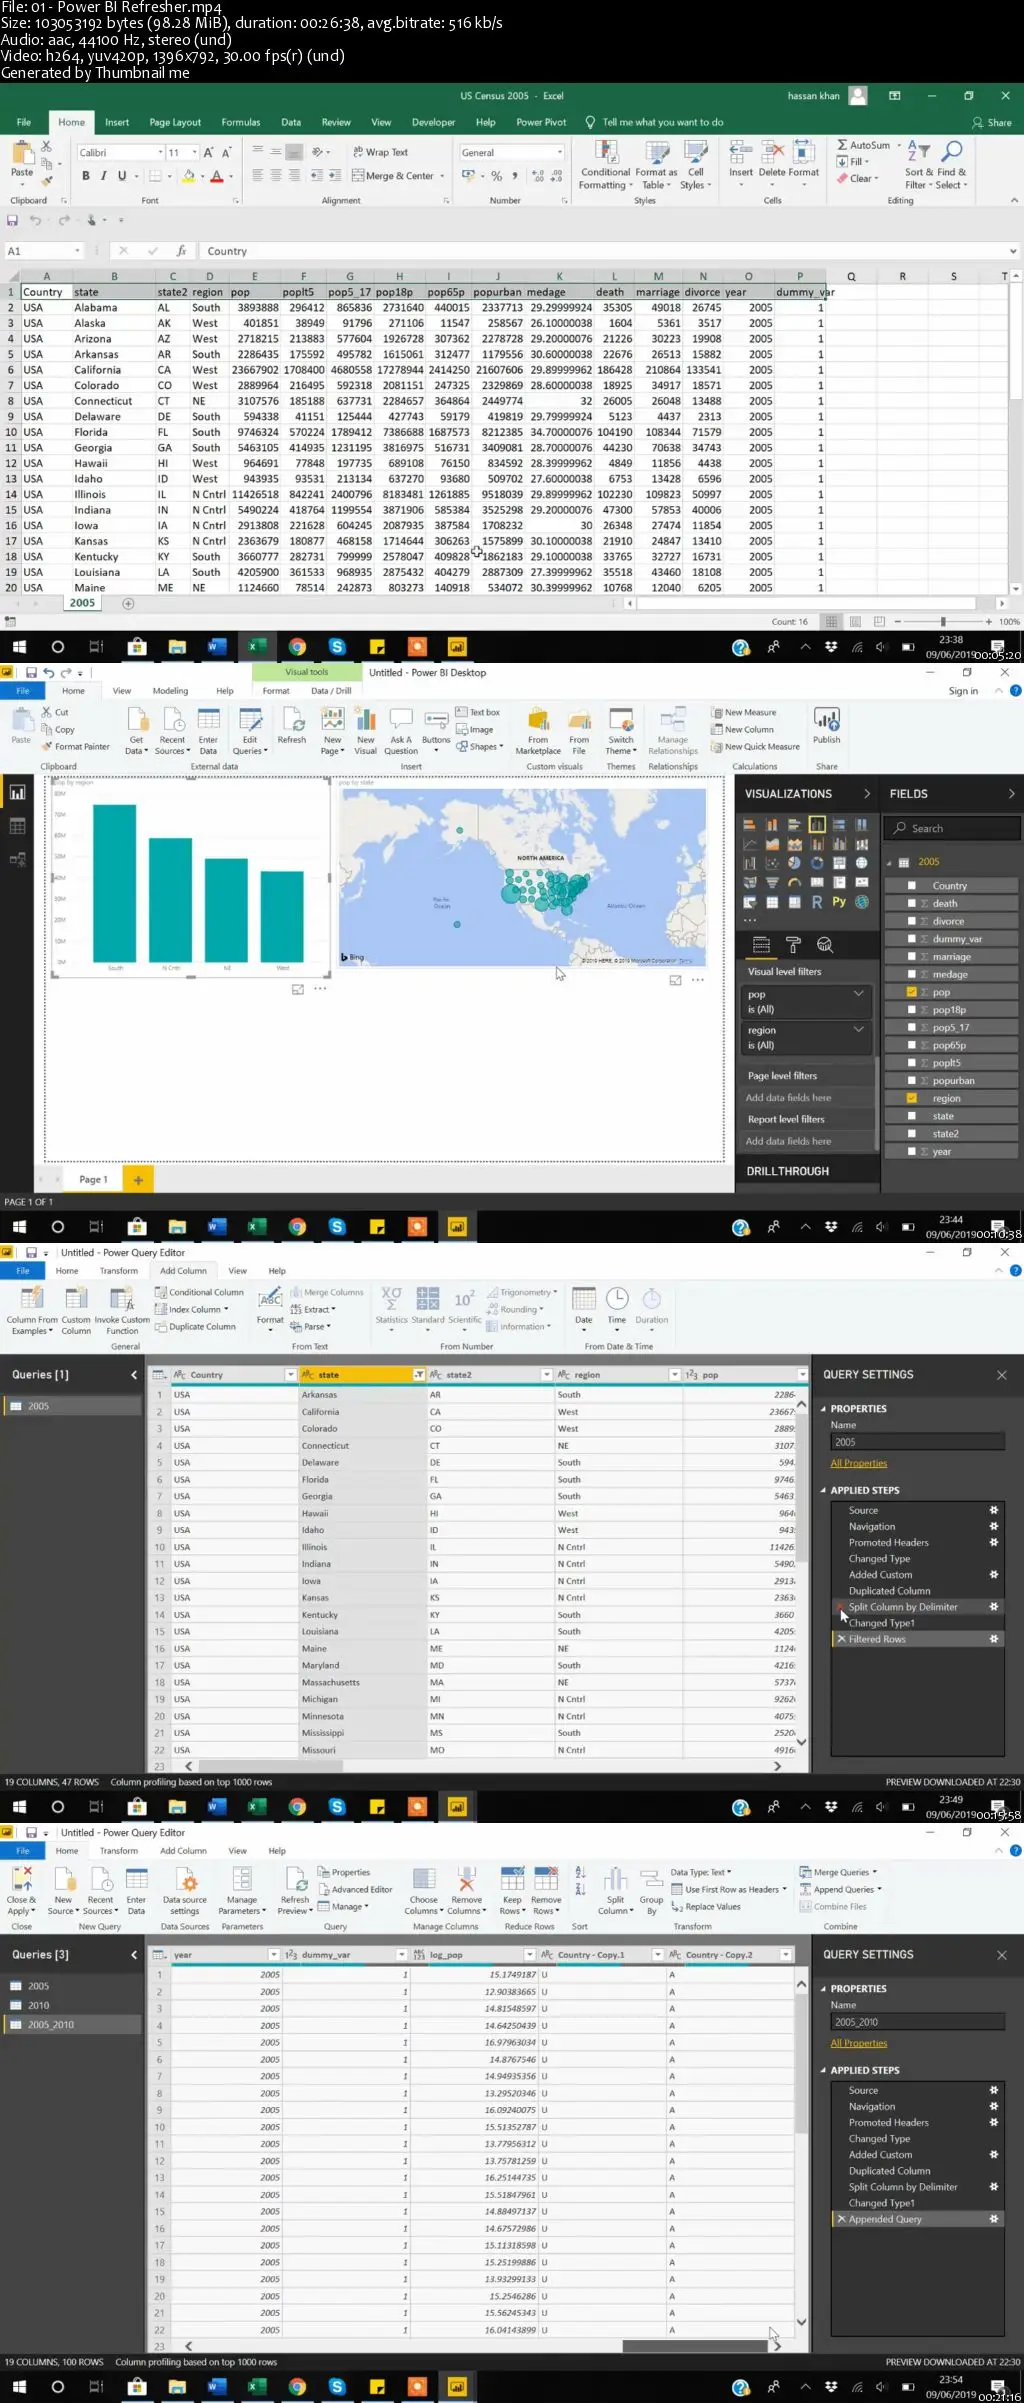Select the Py visual in the Visualizations pane

click(x=839, y=902)
